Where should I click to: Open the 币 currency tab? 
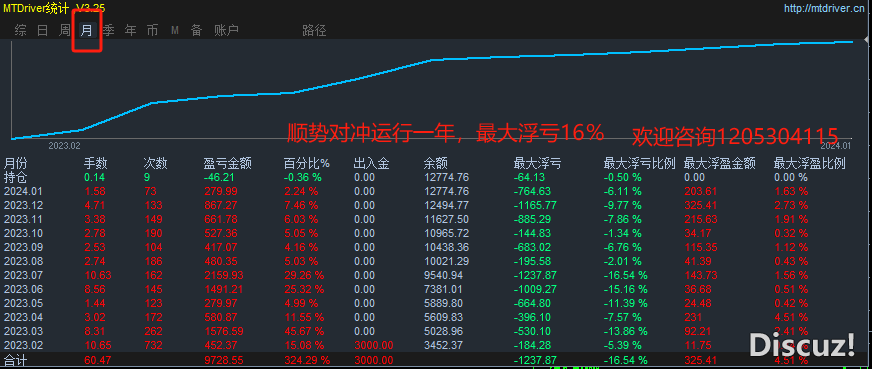(x=152, y=31)
